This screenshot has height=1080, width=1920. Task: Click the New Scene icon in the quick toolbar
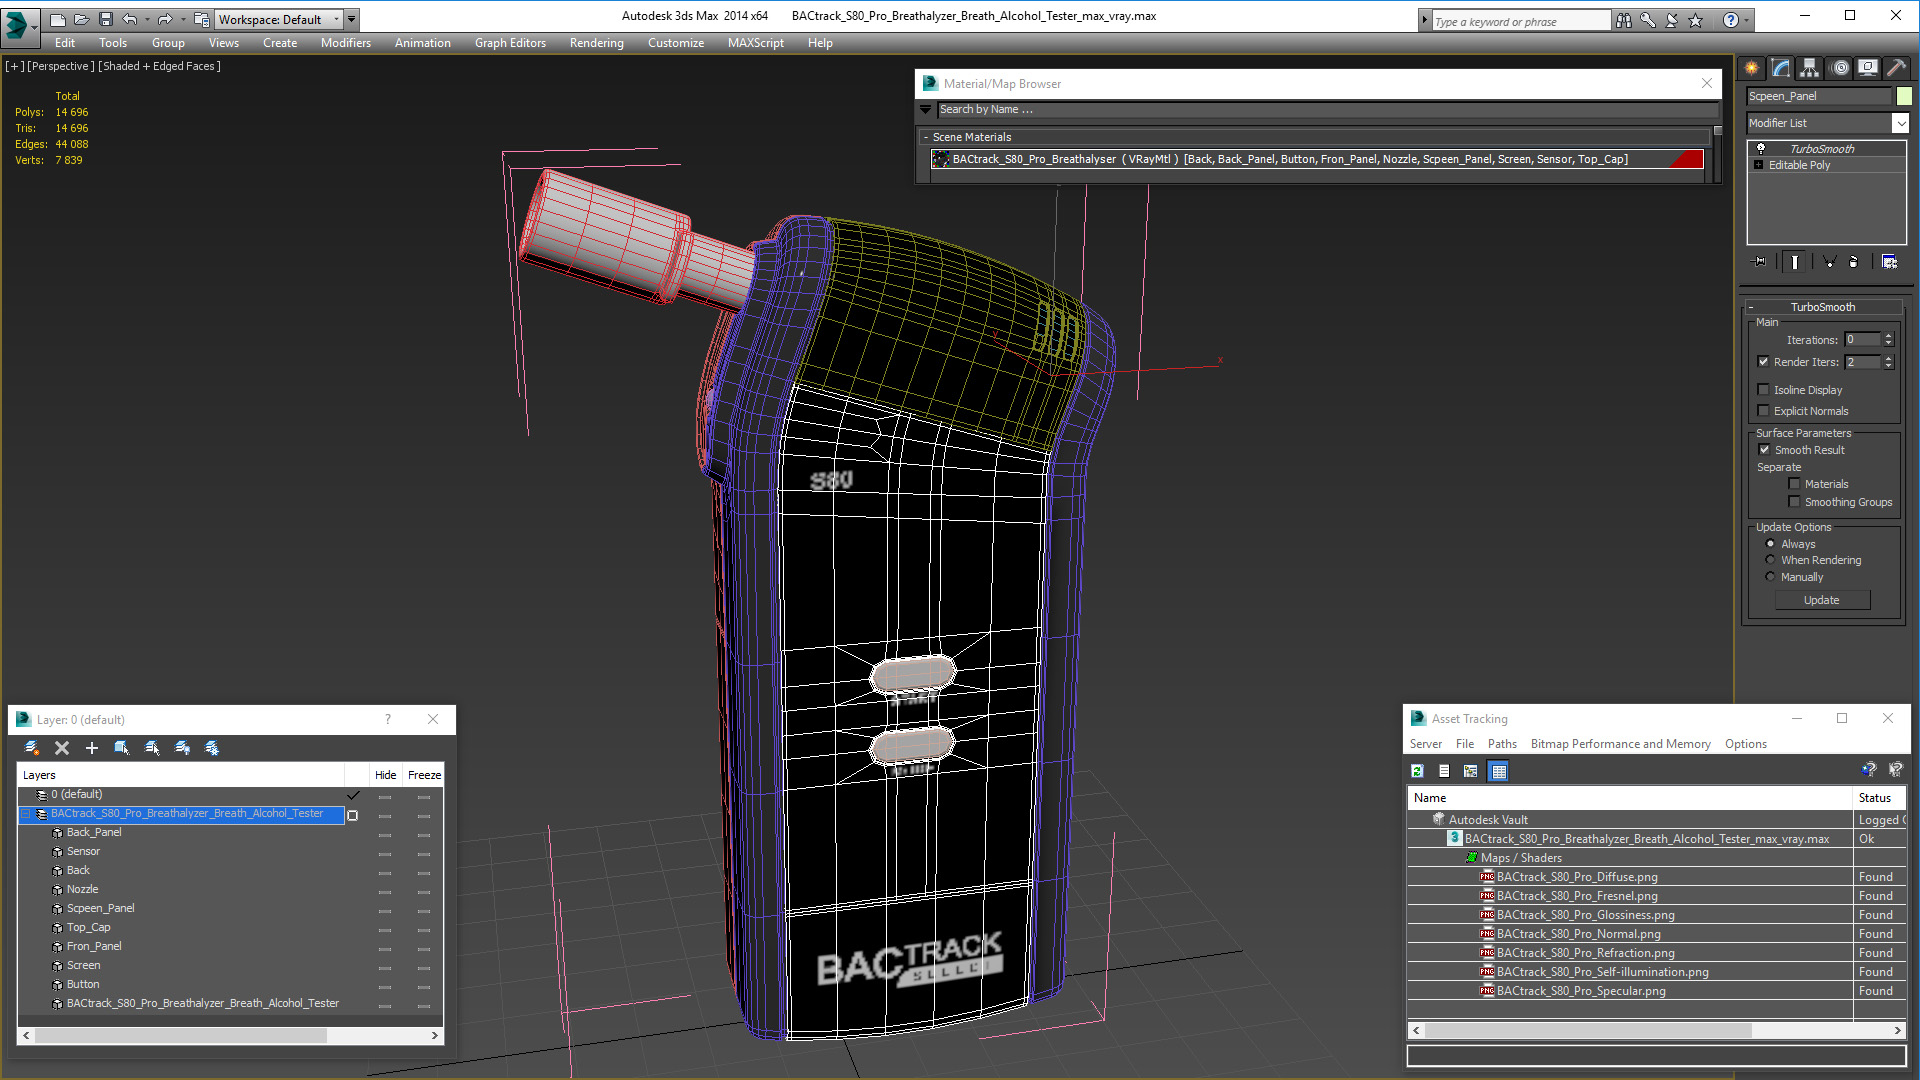click(58, 19)
